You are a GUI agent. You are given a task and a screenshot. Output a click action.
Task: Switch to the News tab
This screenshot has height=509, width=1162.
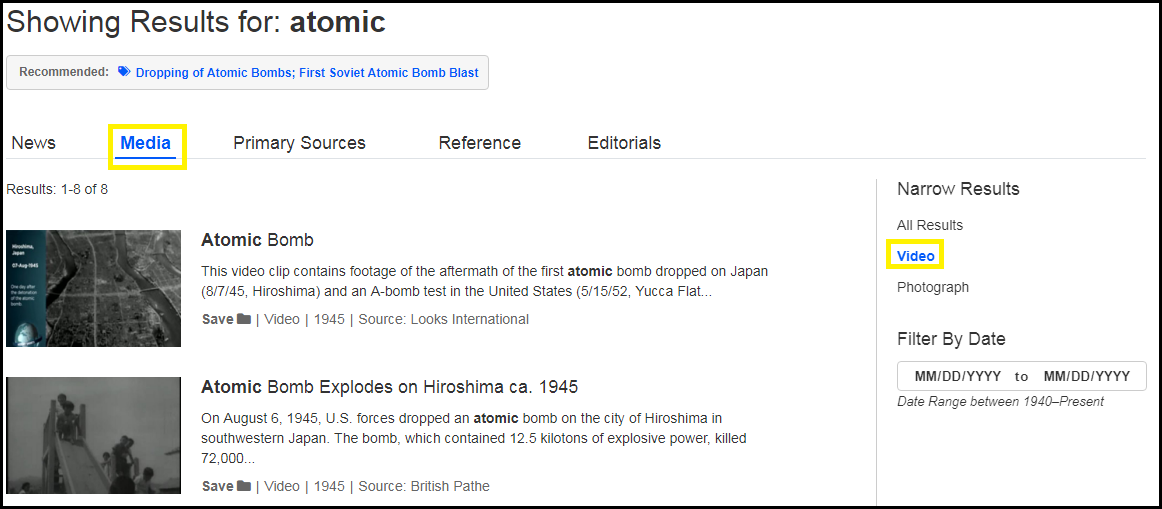pyautogui.click(x=33, y=143)
